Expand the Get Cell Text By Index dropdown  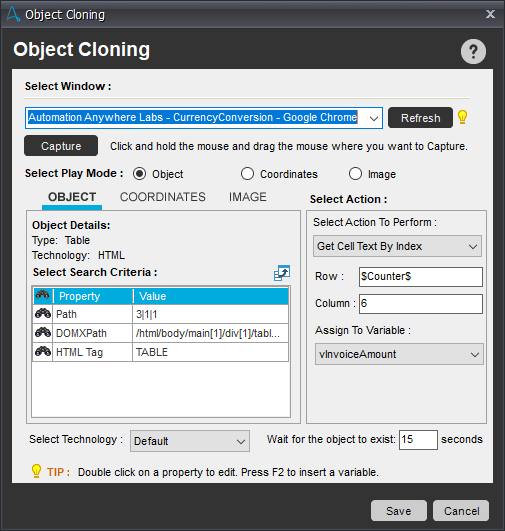coord(397,246)
